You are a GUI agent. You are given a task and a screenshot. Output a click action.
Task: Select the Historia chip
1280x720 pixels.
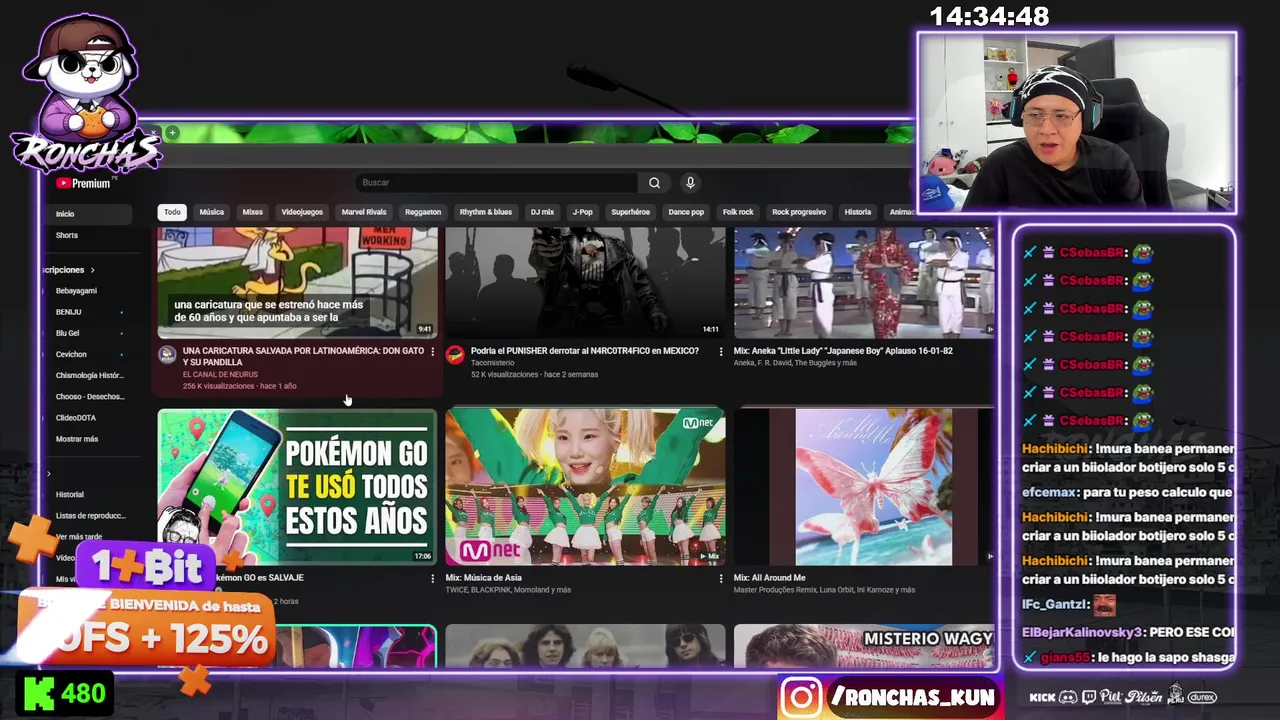click(x=858, y=212)
